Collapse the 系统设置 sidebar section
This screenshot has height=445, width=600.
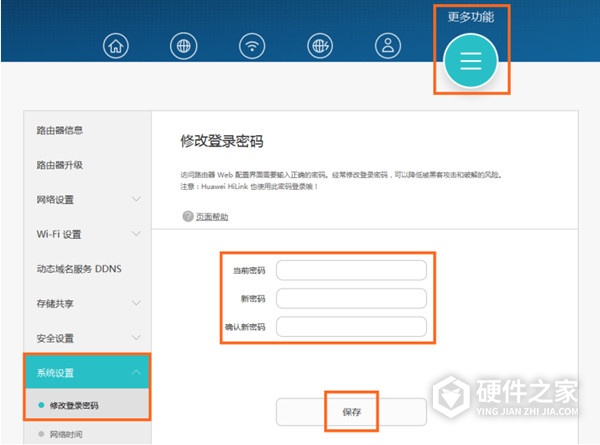click(88, 372)
